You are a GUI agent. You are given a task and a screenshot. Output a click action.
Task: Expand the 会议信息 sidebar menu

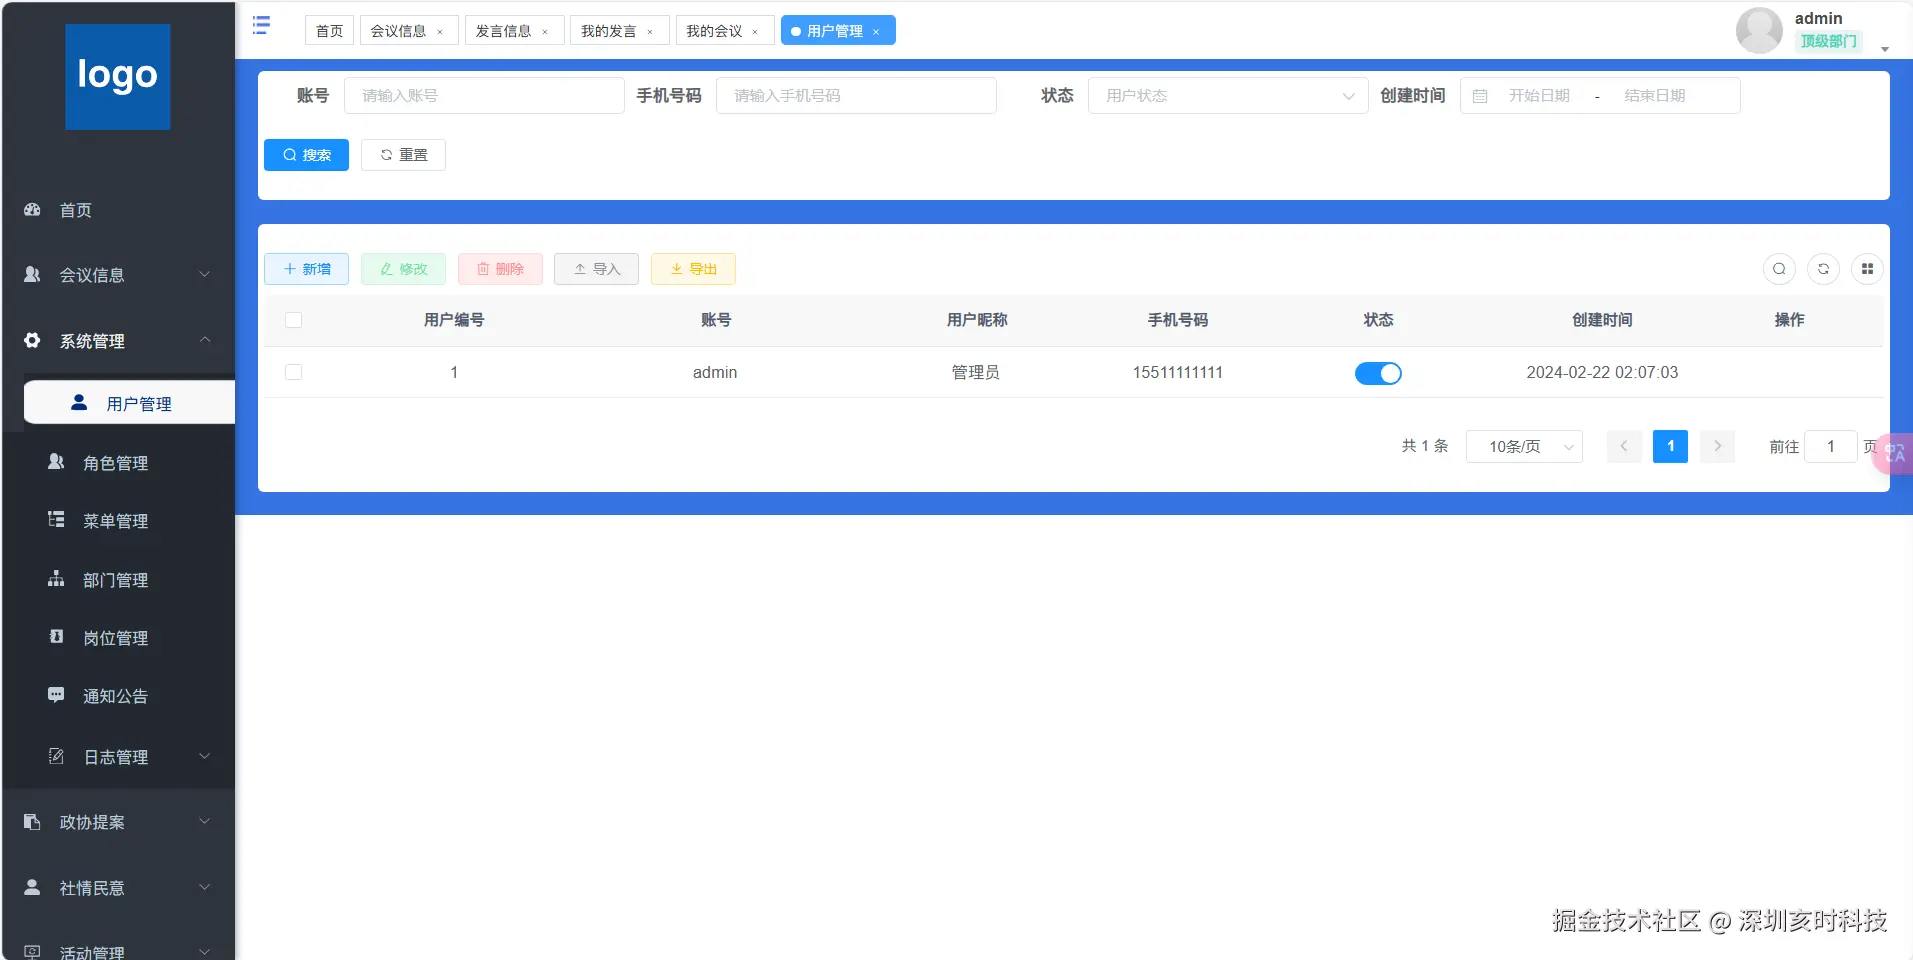(x=205, y=275)
